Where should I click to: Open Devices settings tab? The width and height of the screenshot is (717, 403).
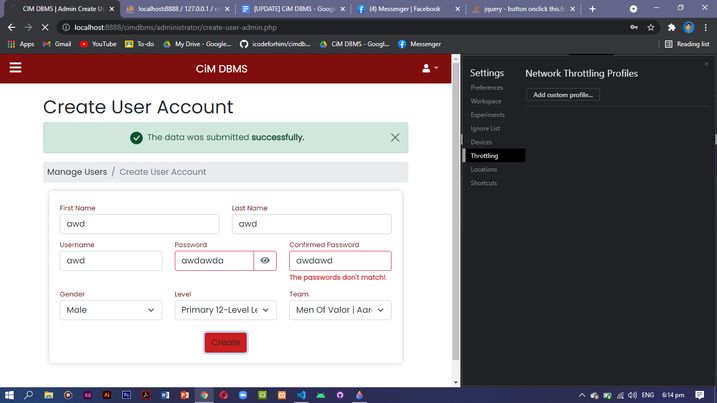point(481,142)
